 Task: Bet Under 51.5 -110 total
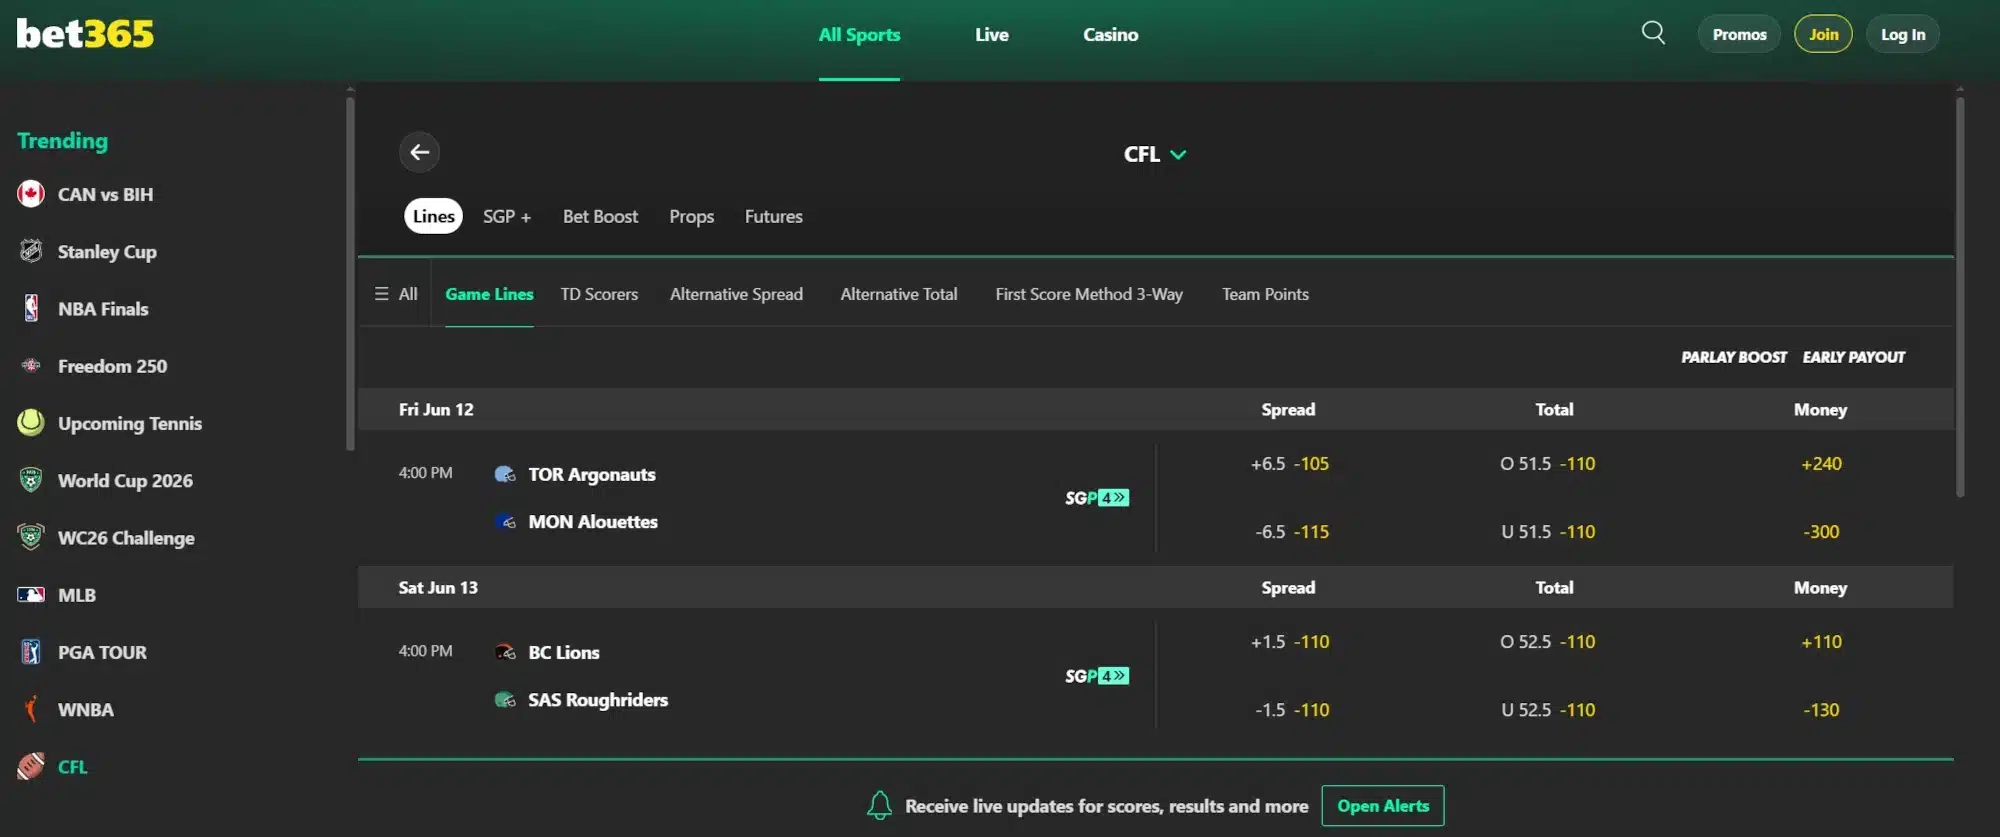[1547, 532]
